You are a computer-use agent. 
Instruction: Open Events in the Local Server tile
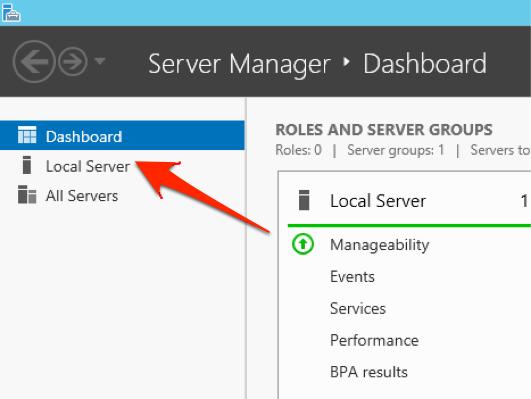point(352,277)
